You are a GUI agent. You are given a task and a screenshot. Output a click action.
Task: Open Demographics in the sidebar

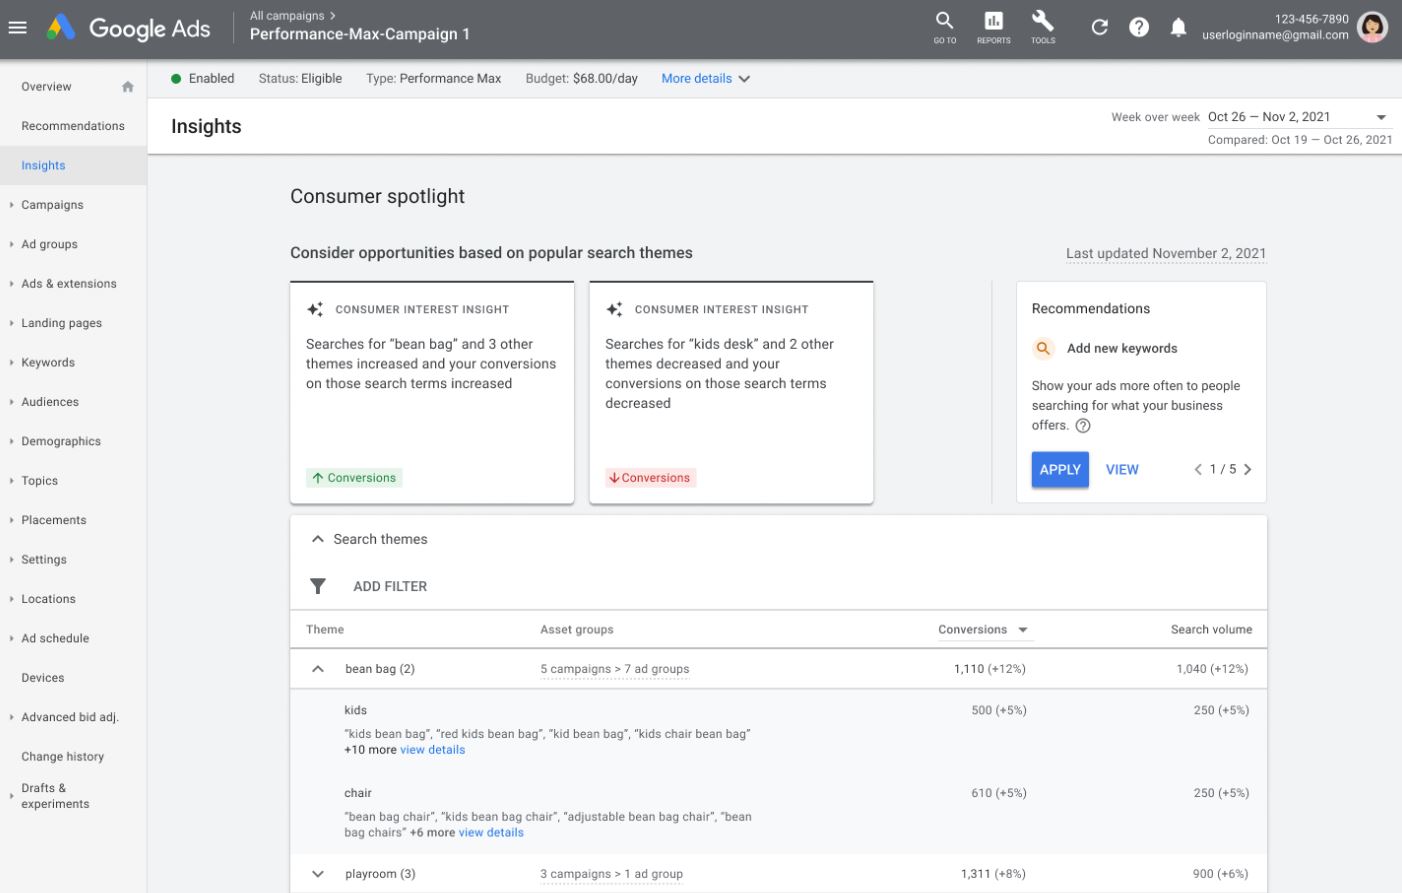pos(61,441)
